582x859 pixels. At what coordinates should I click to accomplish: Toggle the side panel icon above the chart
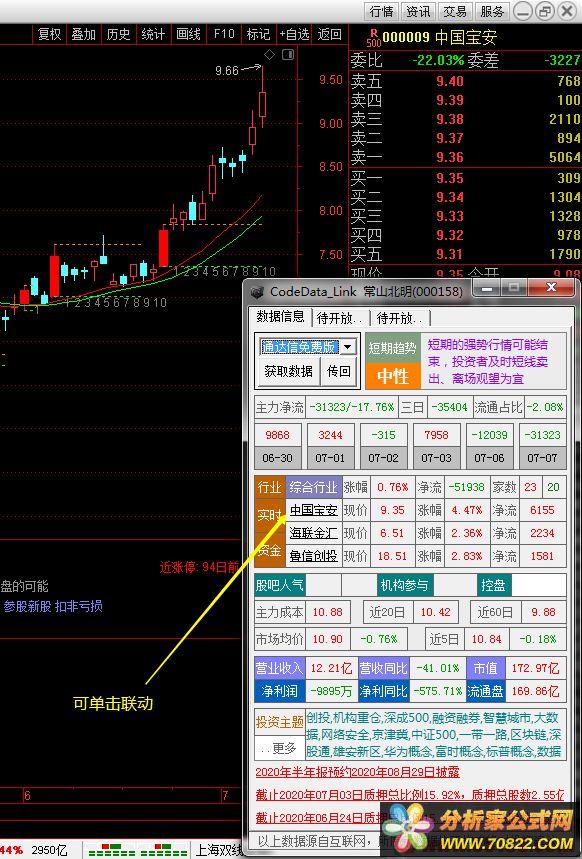click(288, 54)
